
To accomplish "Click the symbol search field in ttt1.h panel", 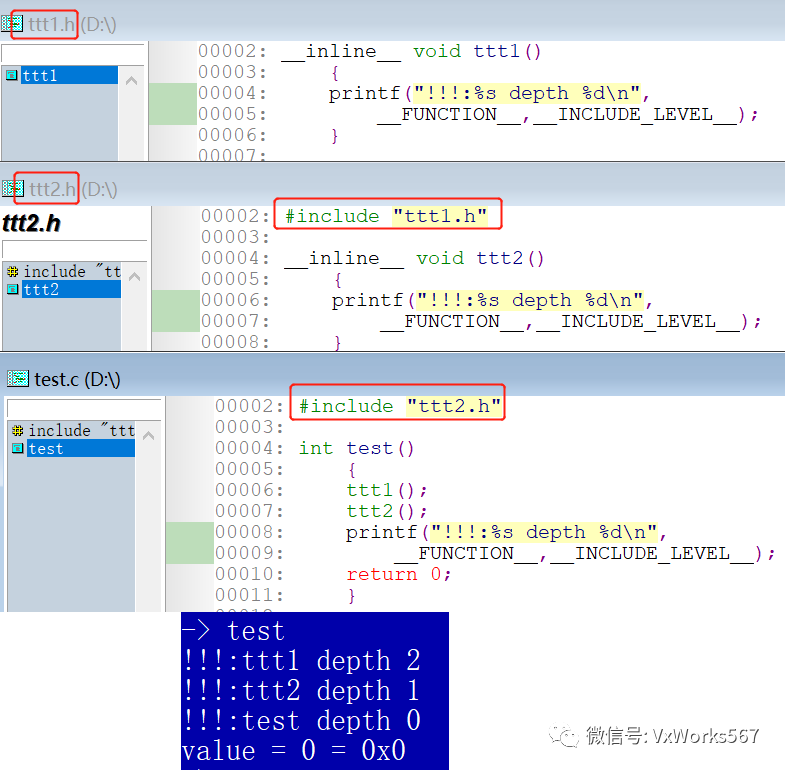I will click(x=73, y=54).
